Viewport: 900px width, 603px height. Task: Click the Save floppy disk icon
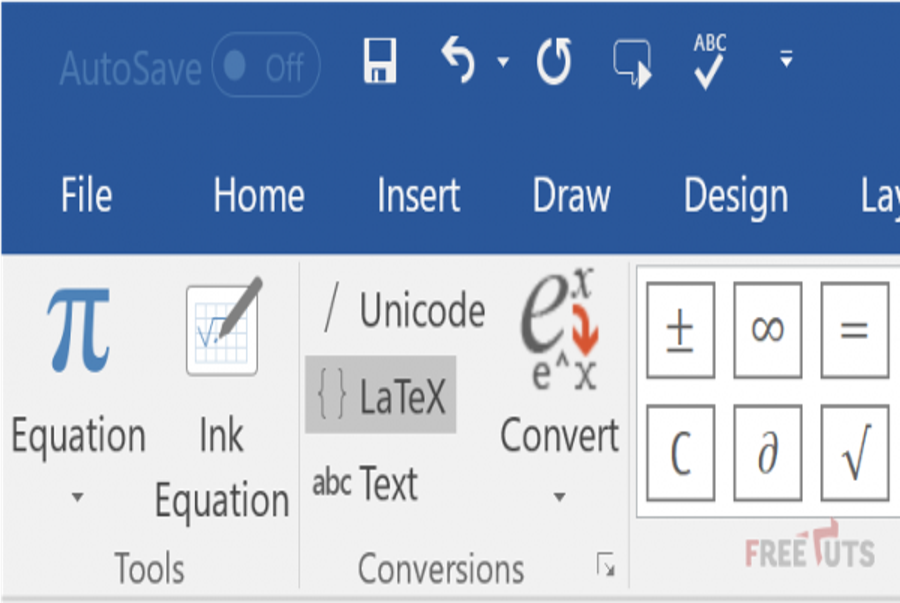[x=379, y=61]
